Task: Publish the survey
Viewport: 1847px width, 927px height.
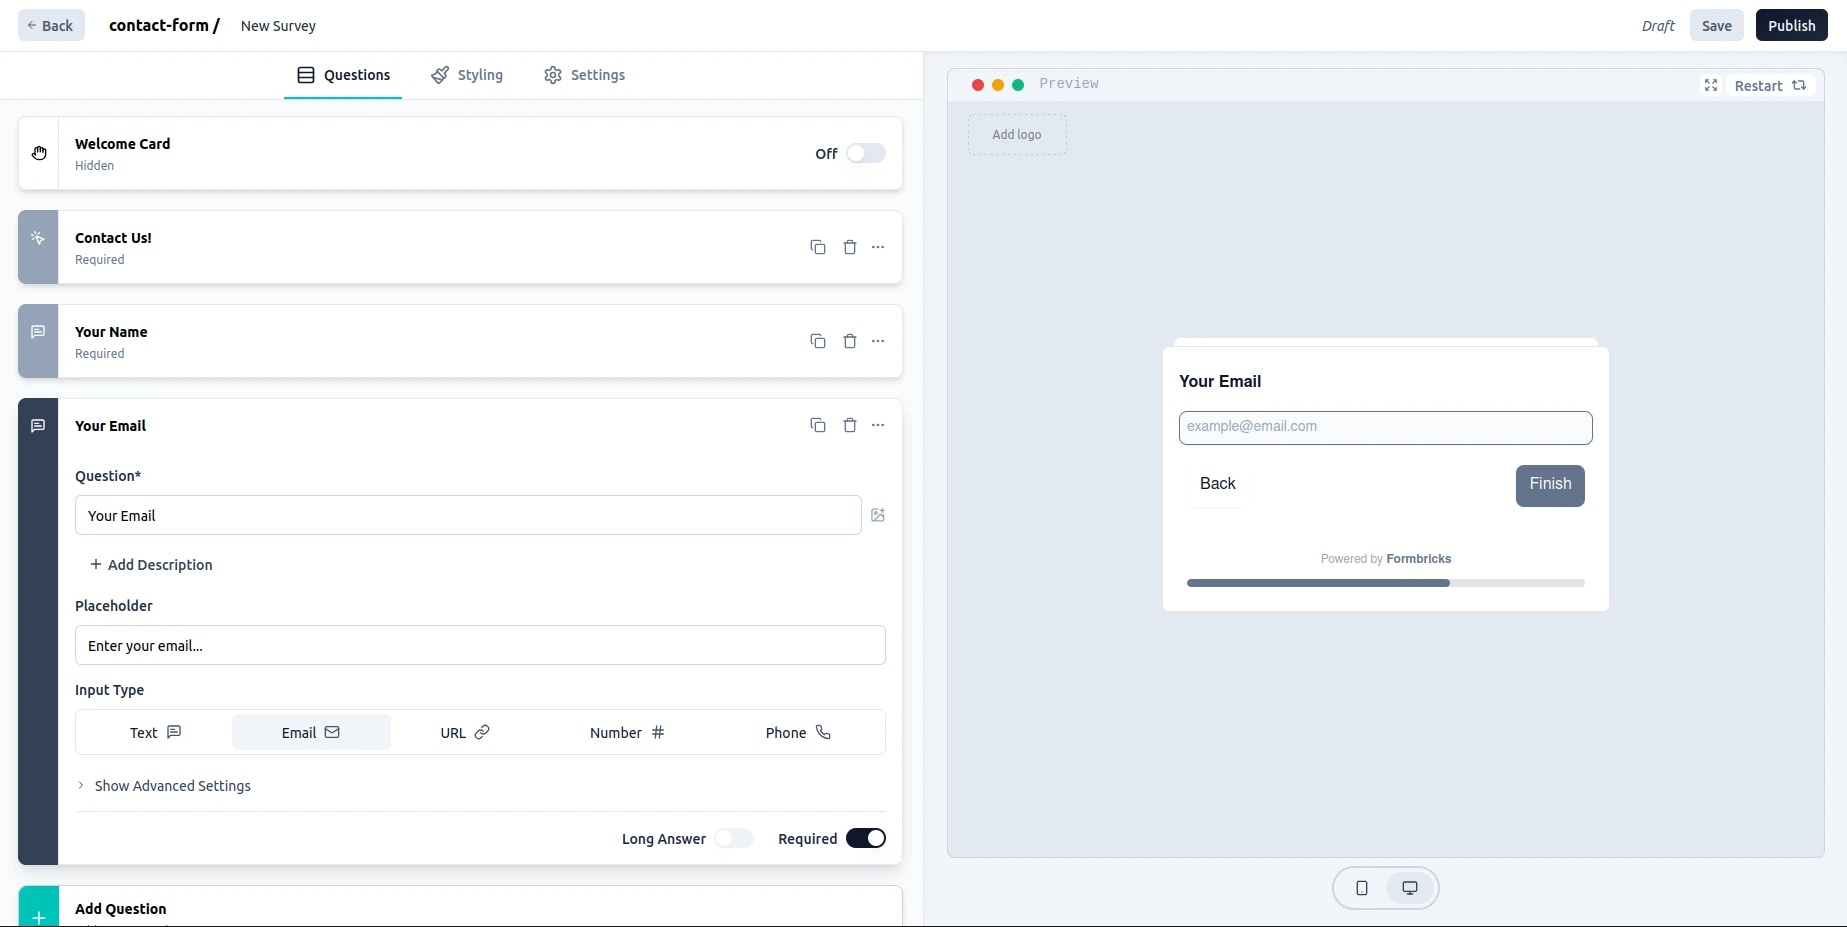Action: [1791, 25]
